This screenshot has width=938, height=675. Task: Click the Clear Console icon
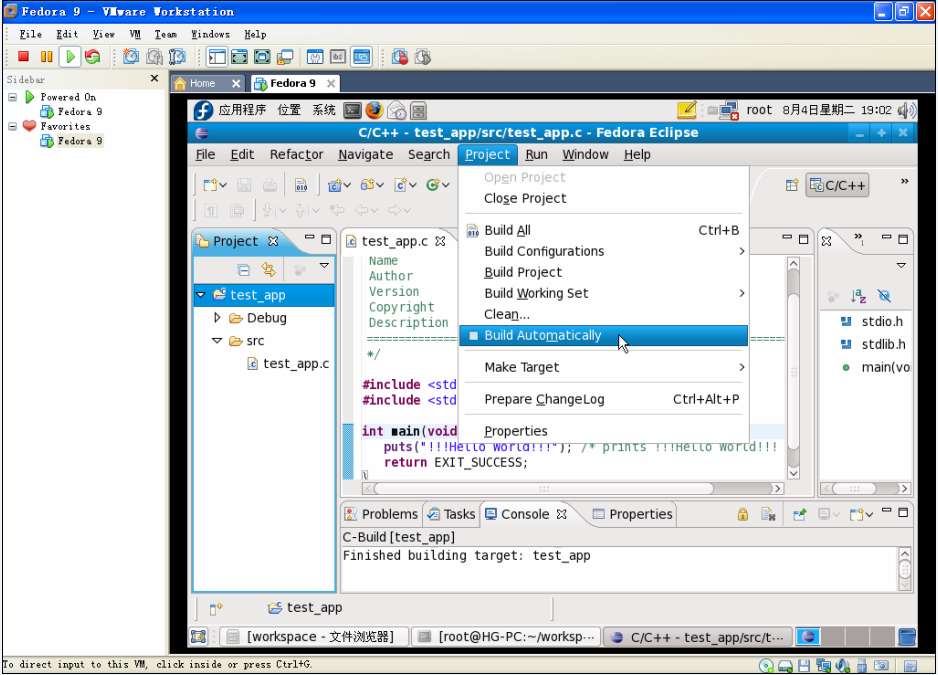[x=768, y=514]
